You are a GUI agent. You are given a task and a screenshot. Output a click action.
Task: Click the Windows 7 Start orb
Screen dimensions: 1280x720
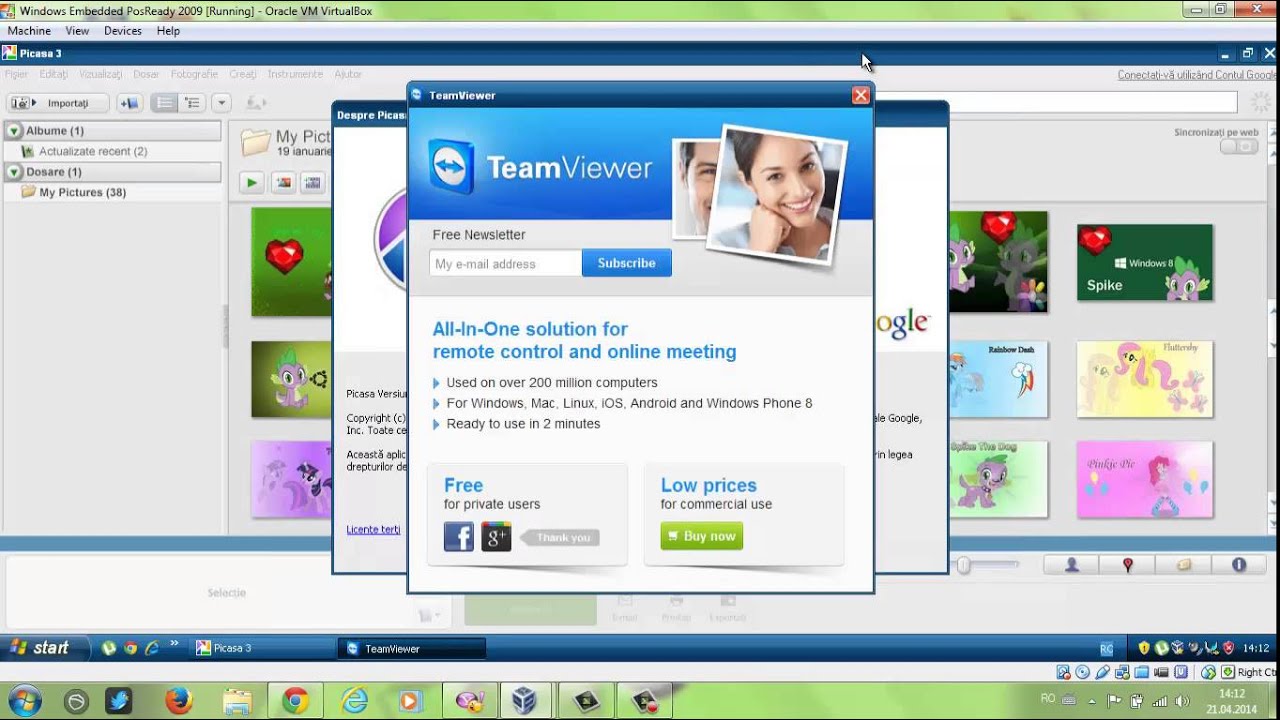tap(24, 701)
